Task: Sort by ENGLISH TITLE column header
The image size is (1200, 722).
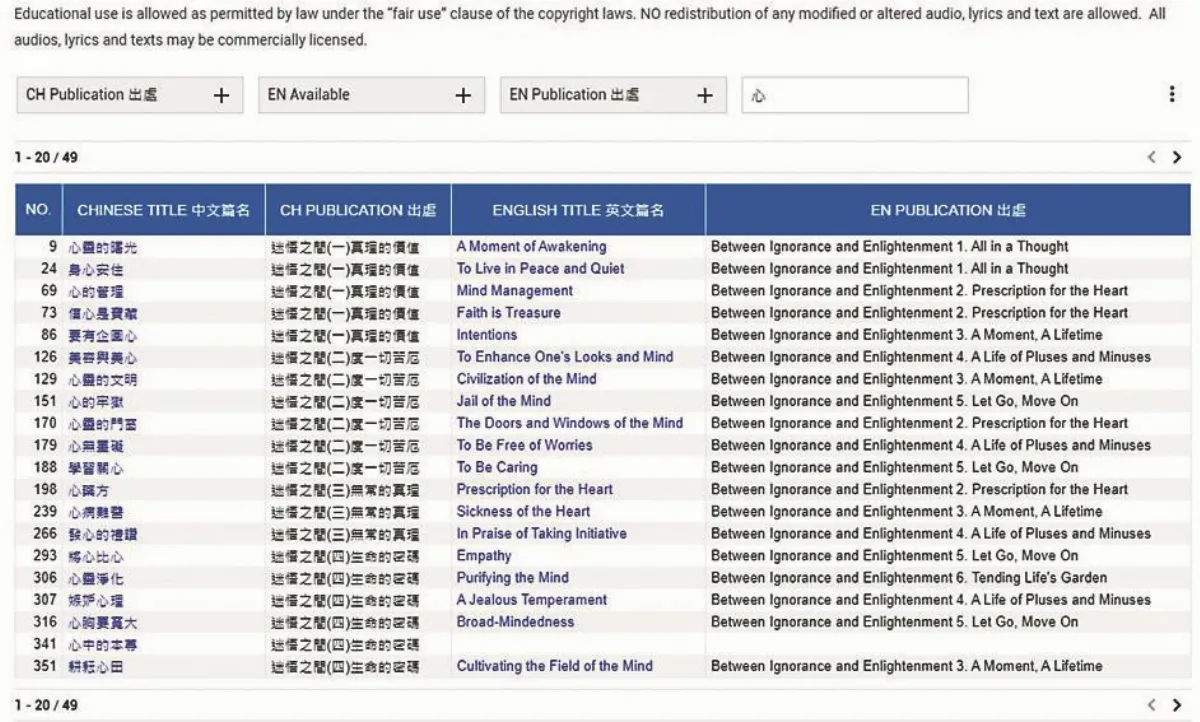Action: click(578, 210)
